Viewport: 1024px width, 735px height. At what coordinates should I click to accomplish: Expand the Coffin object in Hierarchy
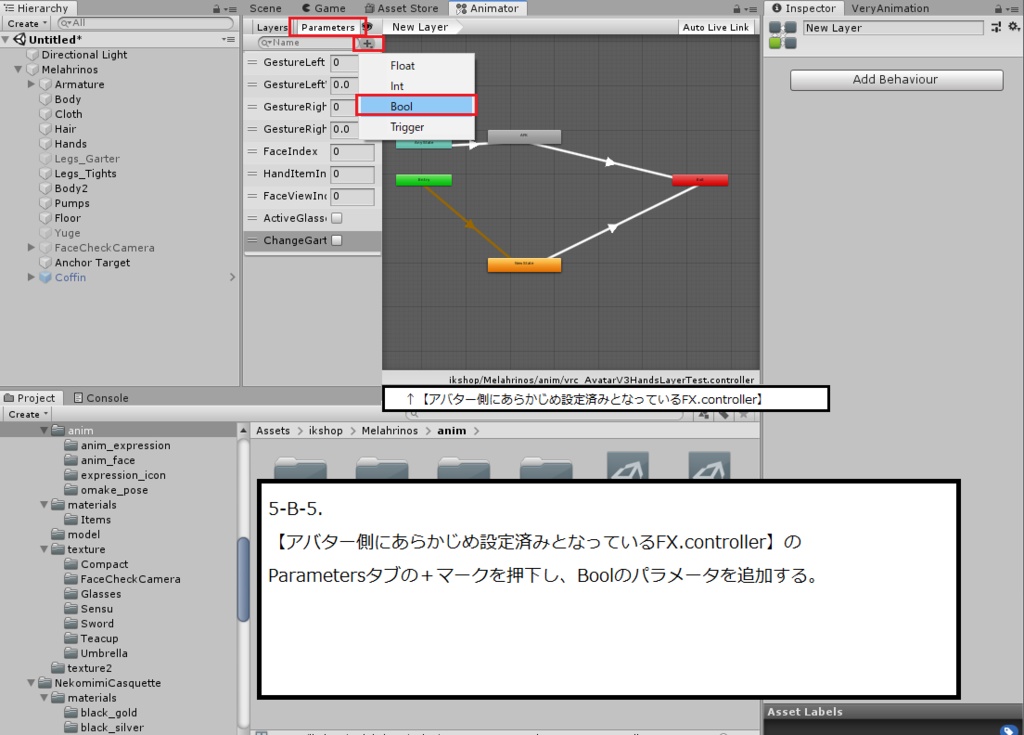[x=30, y=277]
